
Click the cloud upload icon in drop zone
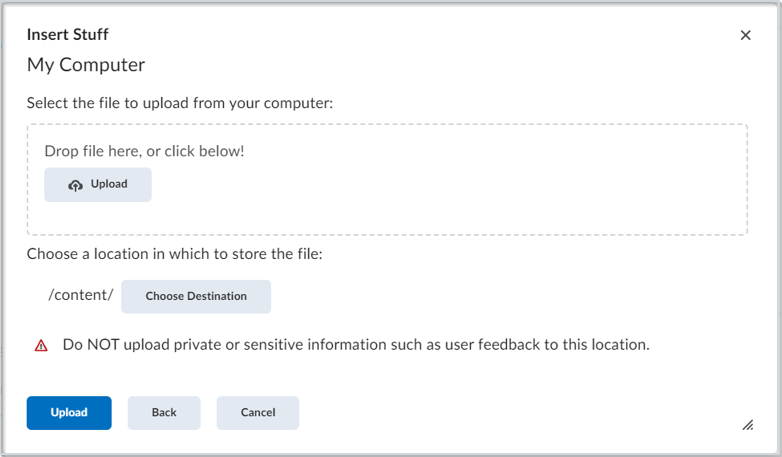(x=75, y=185)
